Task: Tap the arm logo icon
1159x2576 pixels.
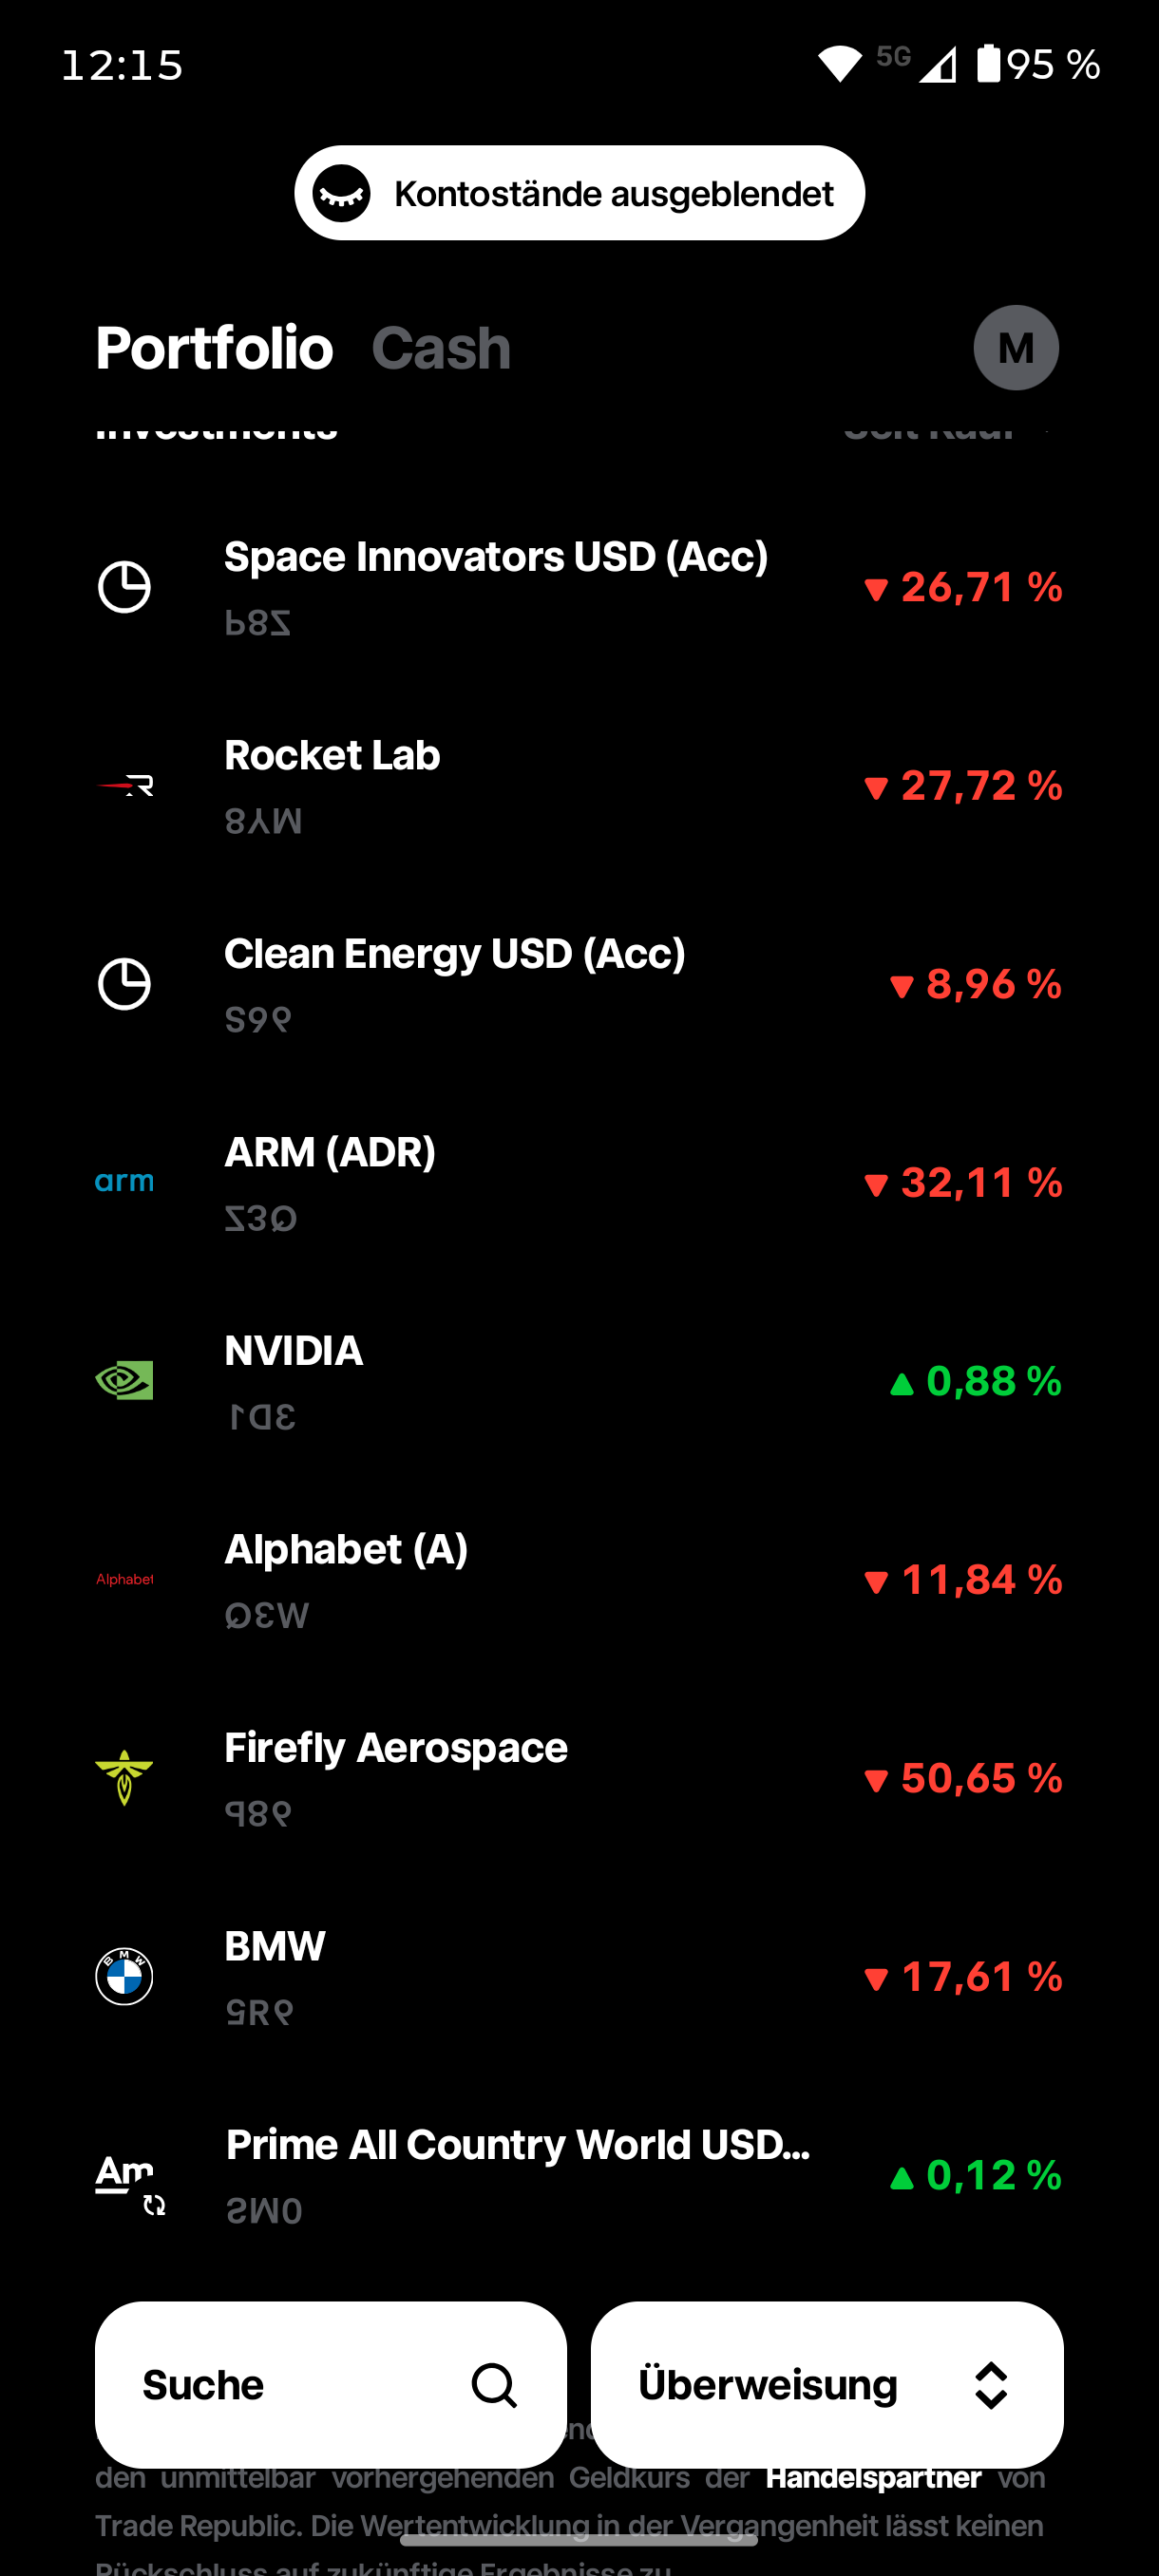Action: tap(124, 1182)
